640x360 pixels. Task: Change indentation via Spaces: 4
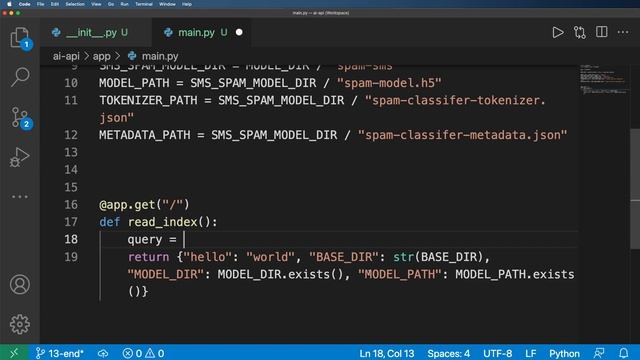448,353
